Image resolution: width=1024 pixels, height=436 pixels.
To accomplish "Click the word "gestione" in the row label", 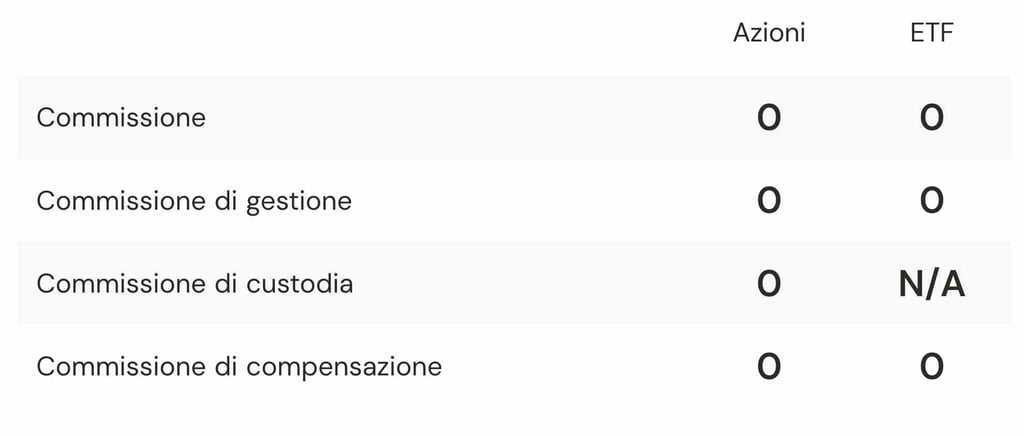I will [x=299, y=202].
